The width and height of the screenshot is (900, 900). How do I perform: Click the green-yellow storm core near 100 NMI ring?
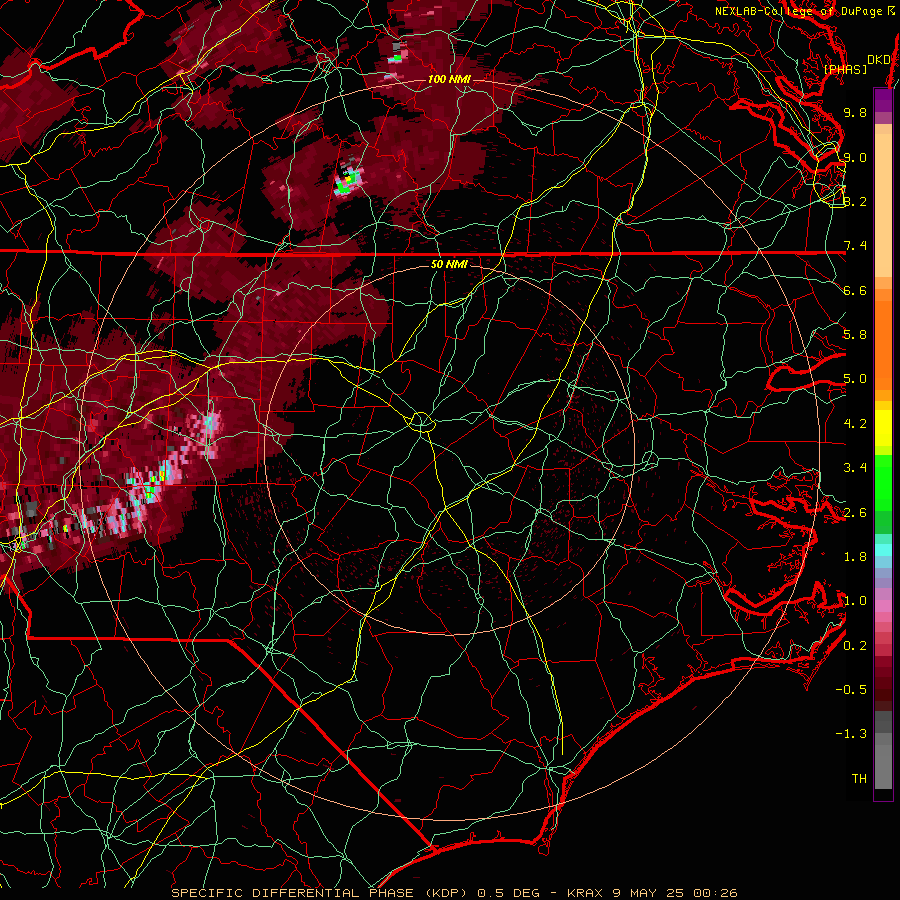[347, 181]
